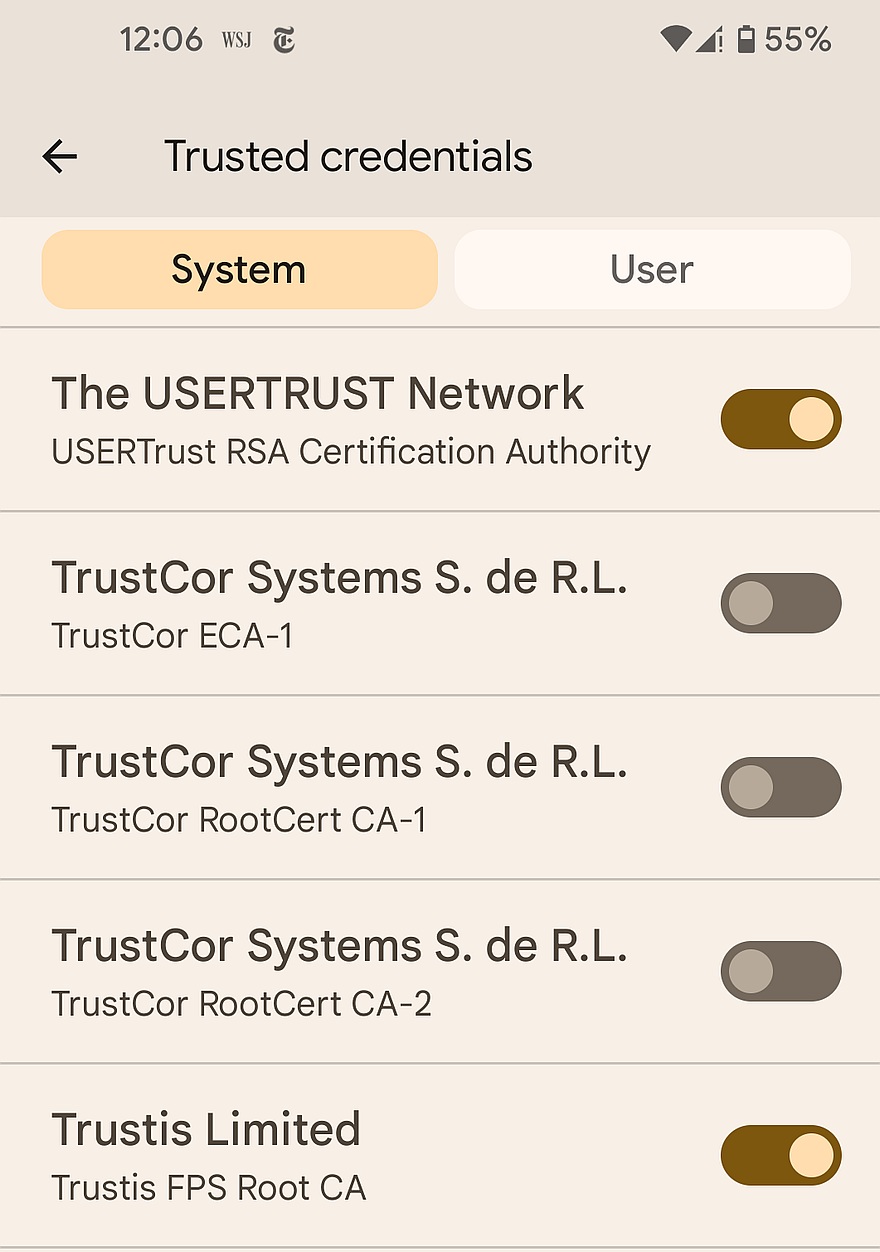Open The USERTRUST Network certificate details
The image size is (880, 1252).
click(x=350, y=419)
